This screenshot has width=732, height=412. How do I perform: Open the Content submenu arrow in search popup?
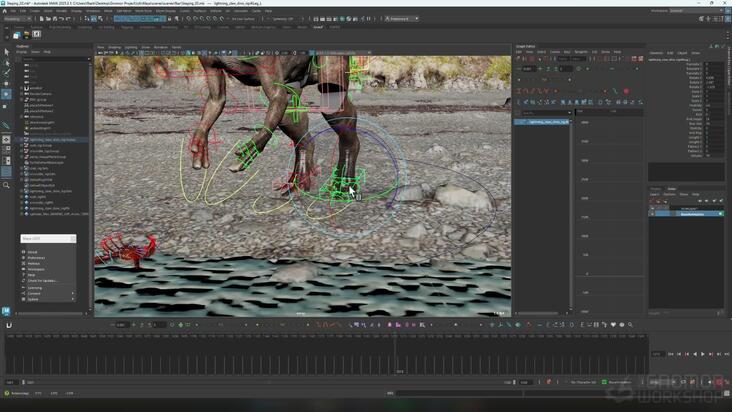coord(73,293)
